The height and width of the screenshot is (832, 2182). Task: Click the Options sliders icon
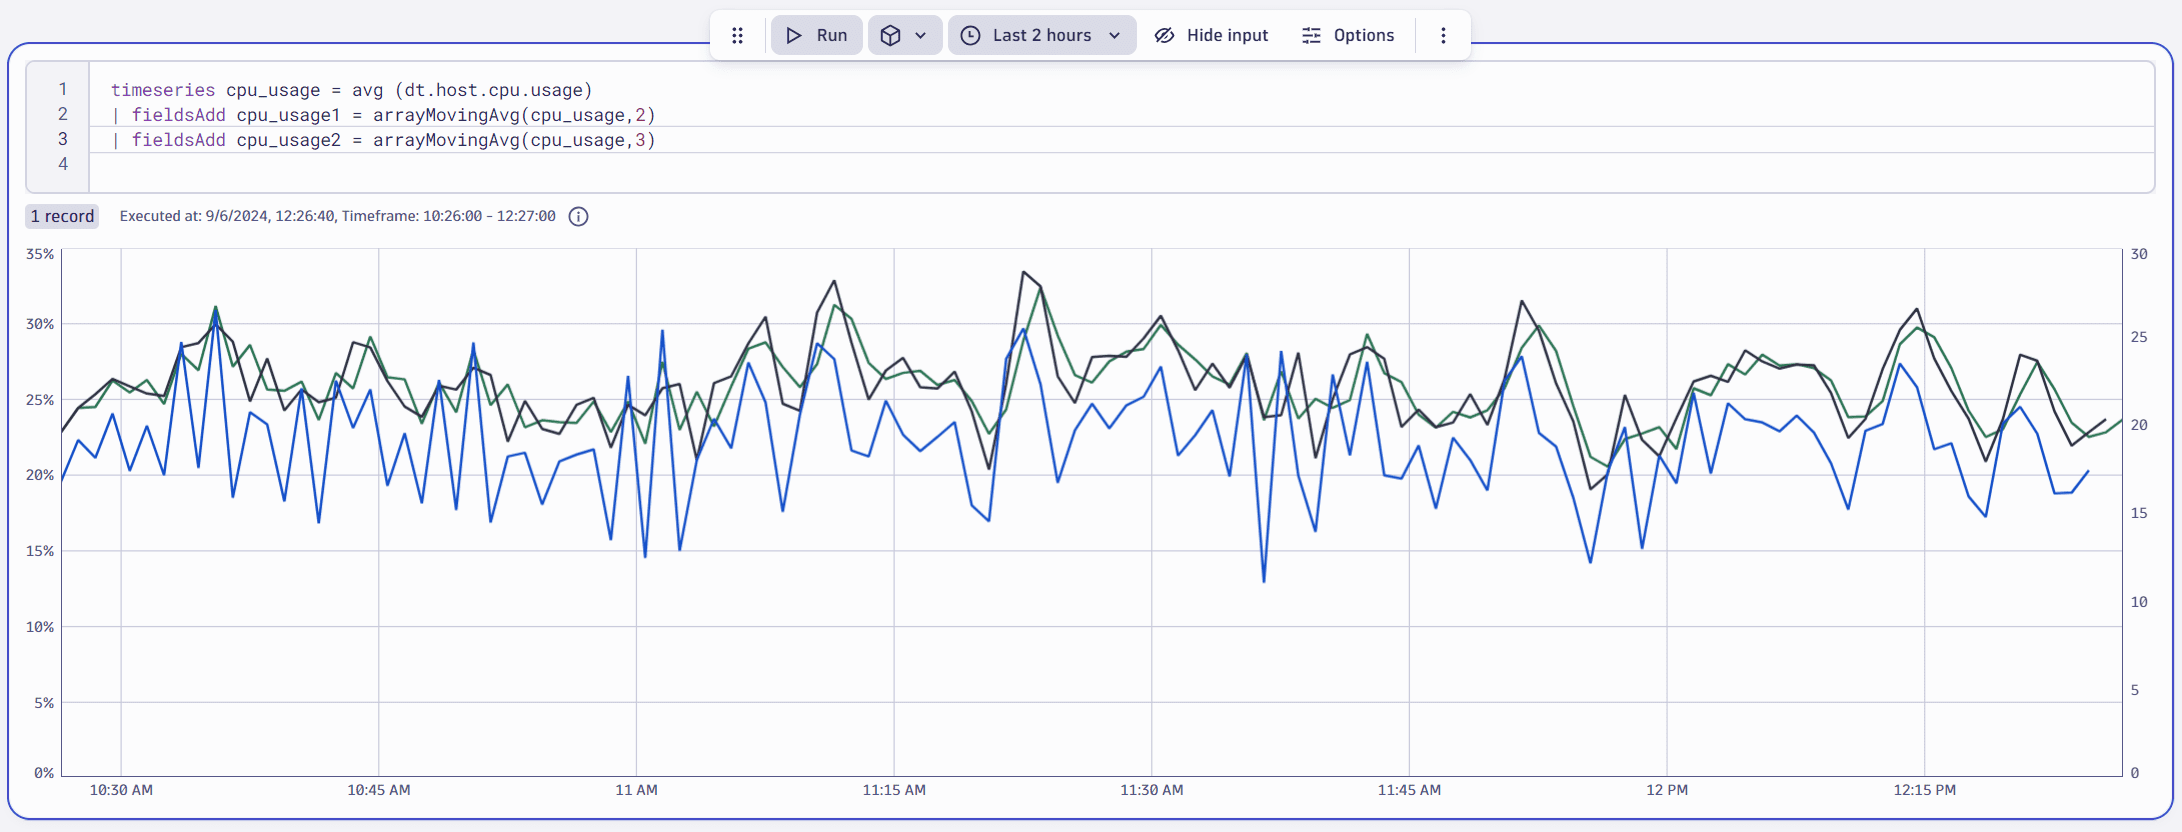(1311, 35)
